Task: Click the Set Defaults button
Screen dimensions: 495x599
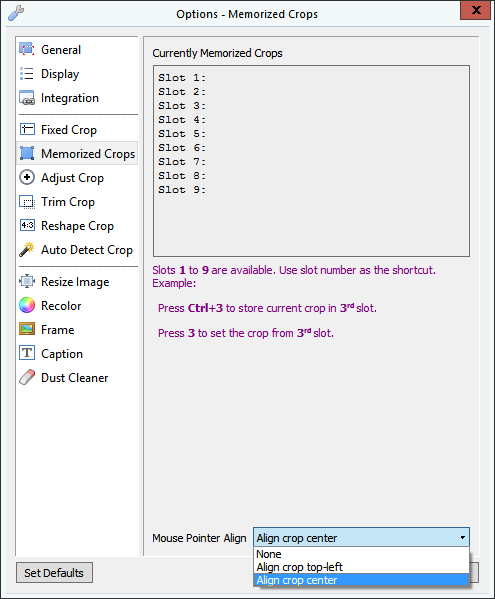Action: [x=54, y=573]
